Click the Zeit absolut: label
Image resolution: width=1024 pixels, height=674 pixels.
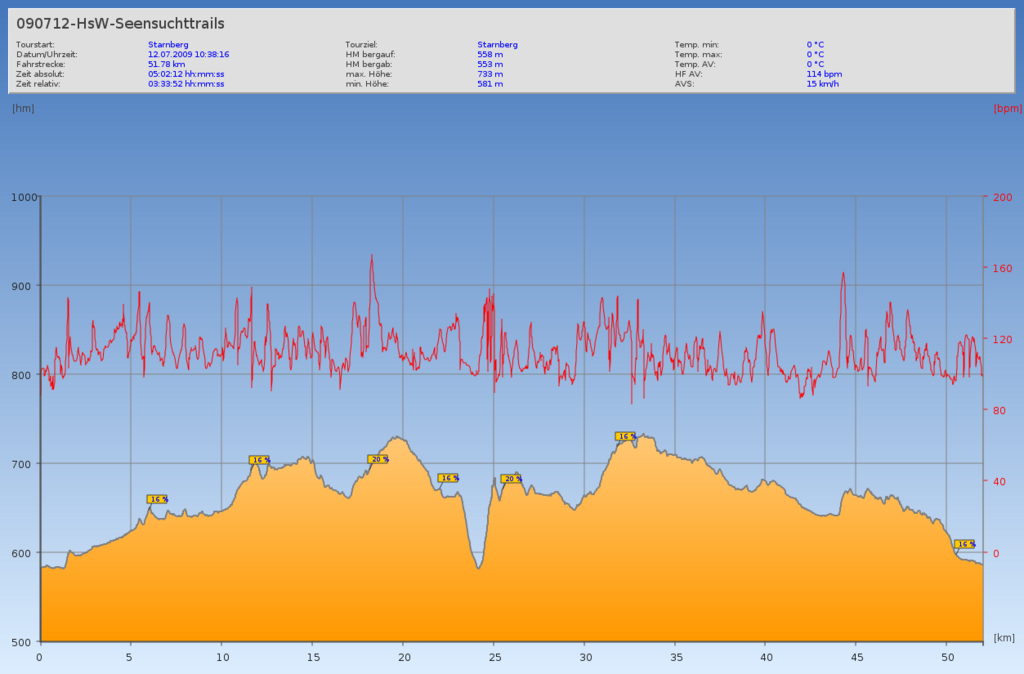(x=40, y=74)
